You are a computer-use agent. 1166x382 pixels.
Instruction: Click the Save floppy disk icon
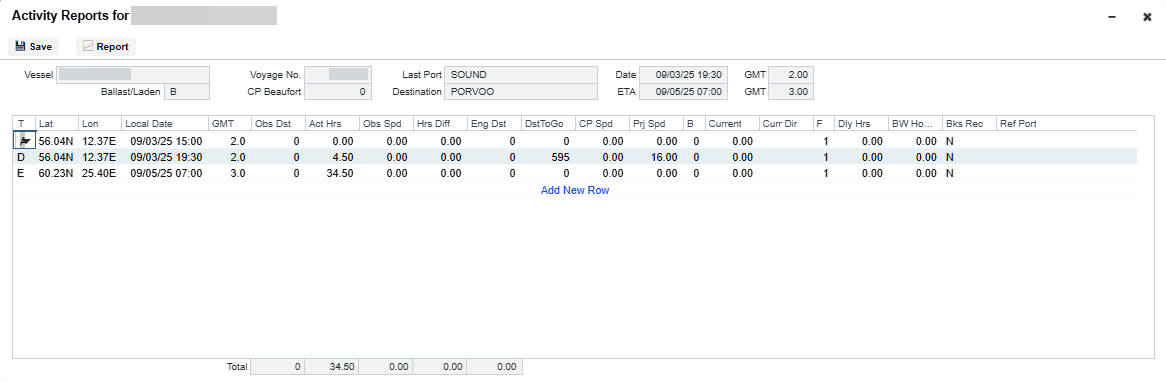pos(20,46)
